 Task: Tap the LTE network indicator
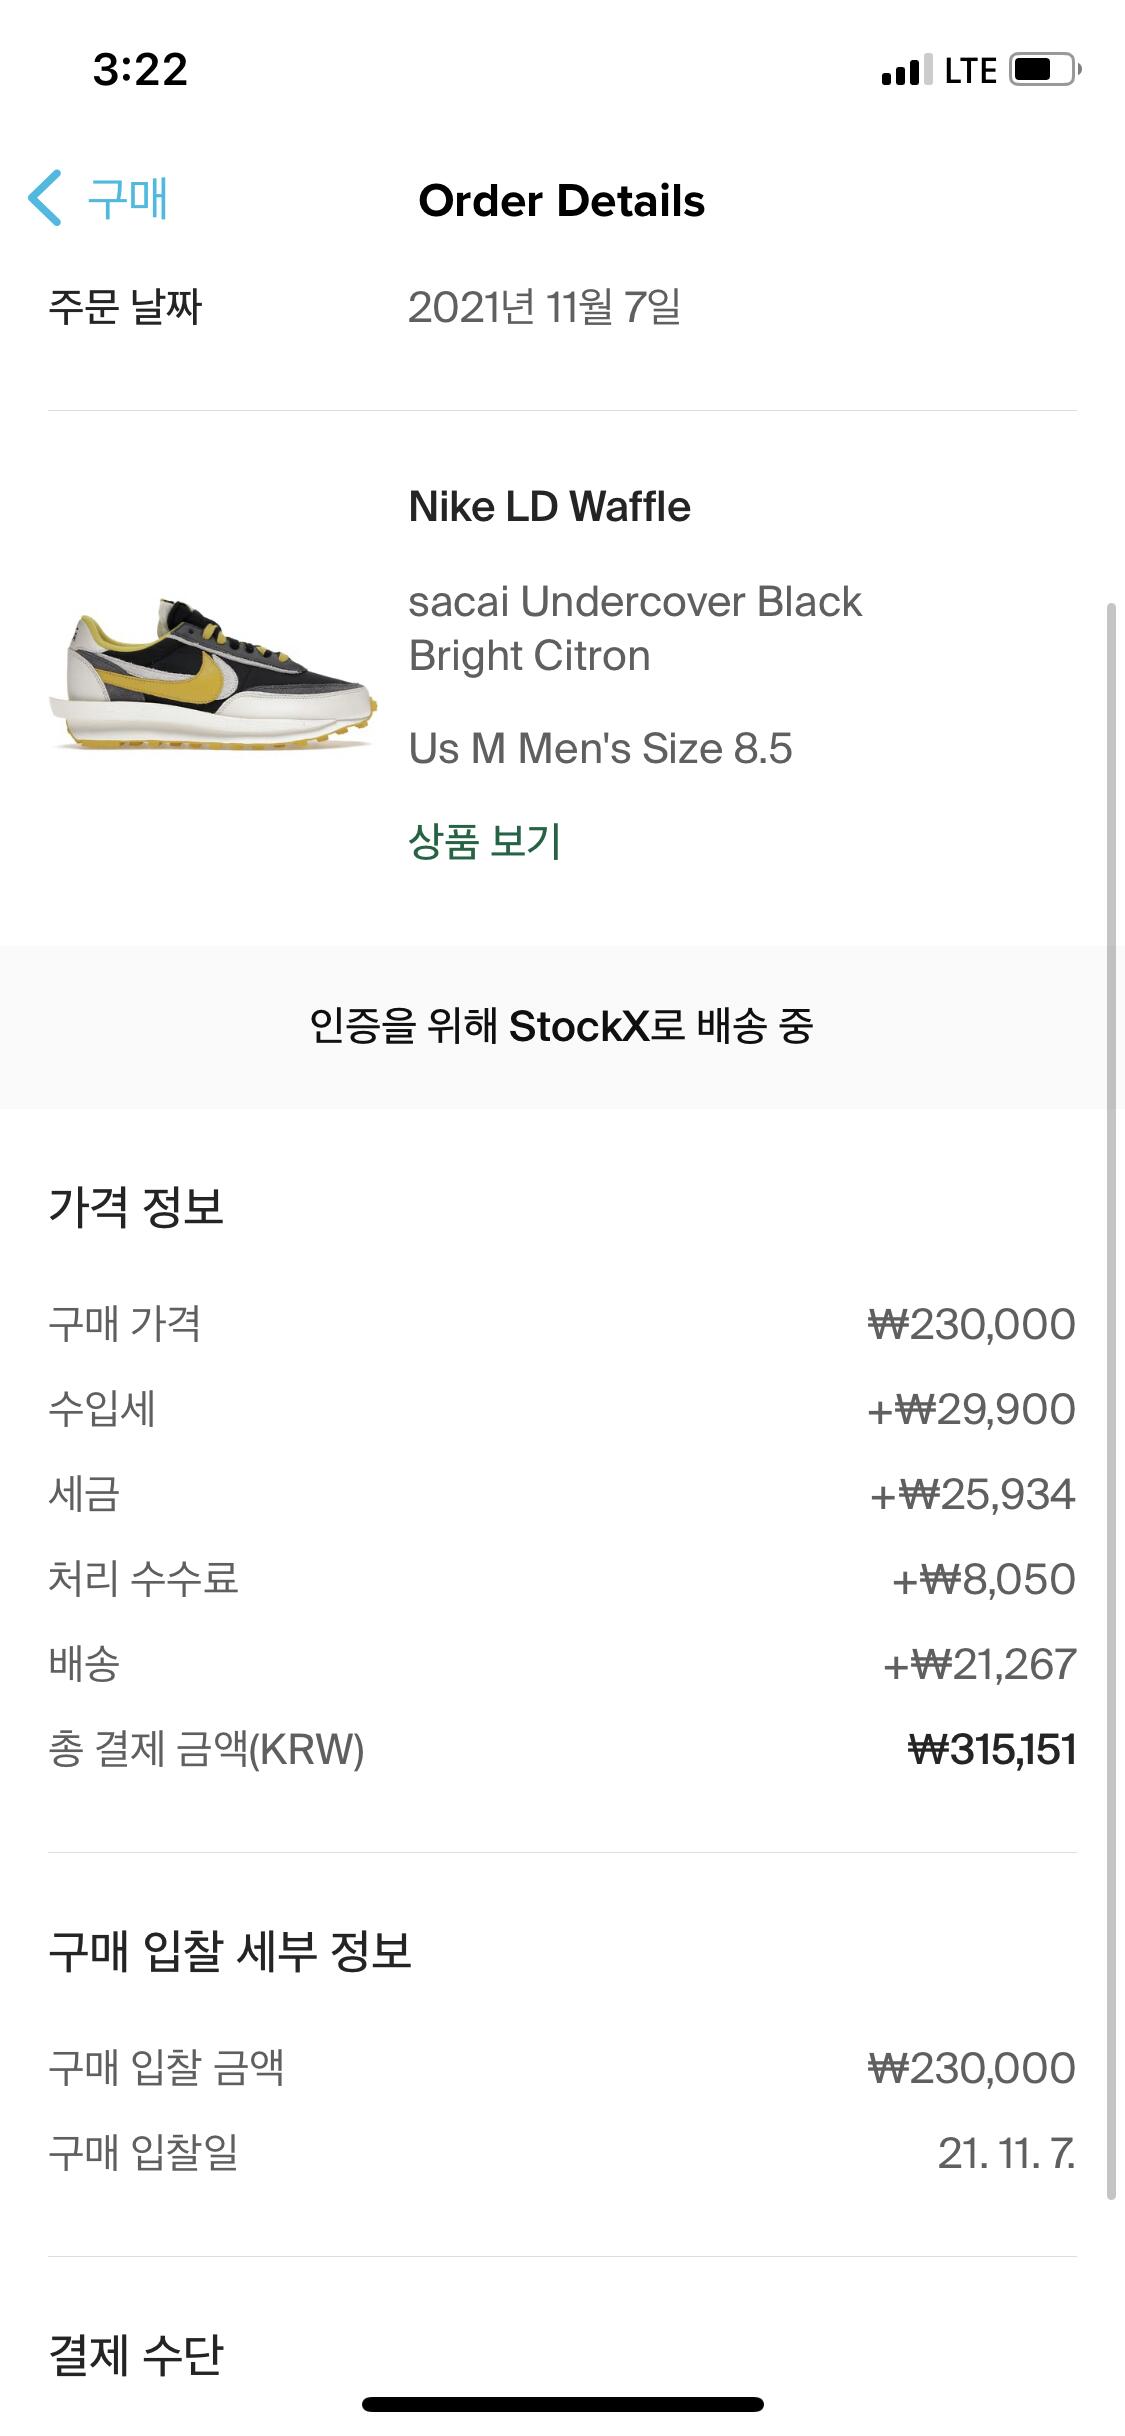point(970,70)
